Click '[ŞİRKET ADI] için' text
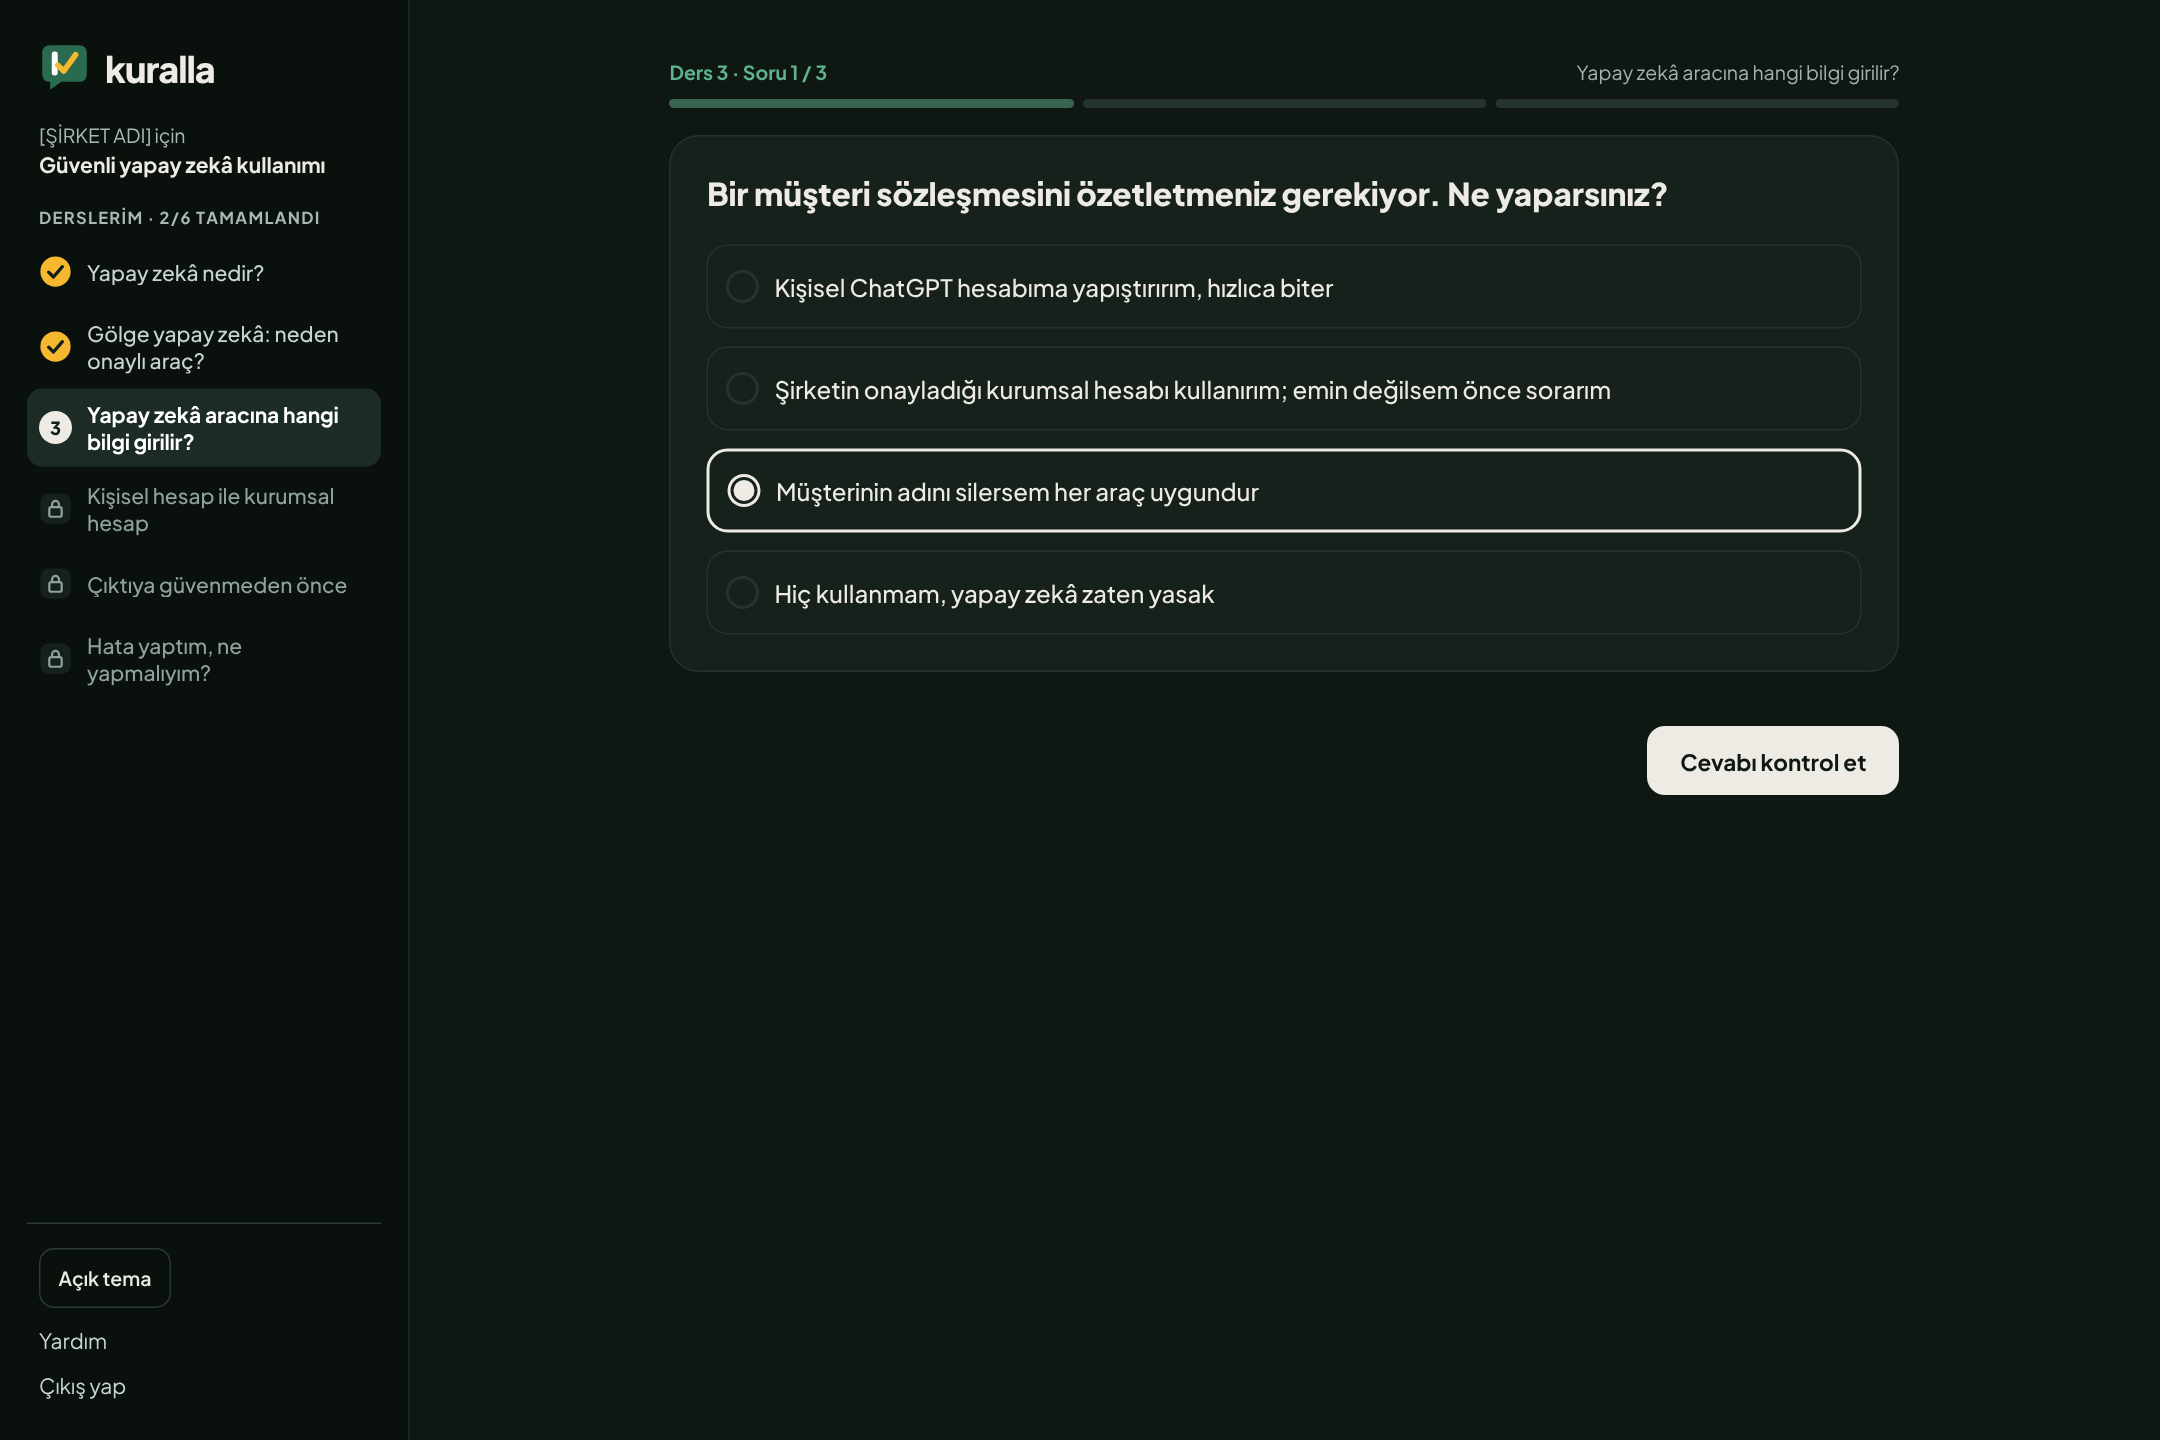Viewport: 2160px width, 1440px height. [x=112, y=136]
